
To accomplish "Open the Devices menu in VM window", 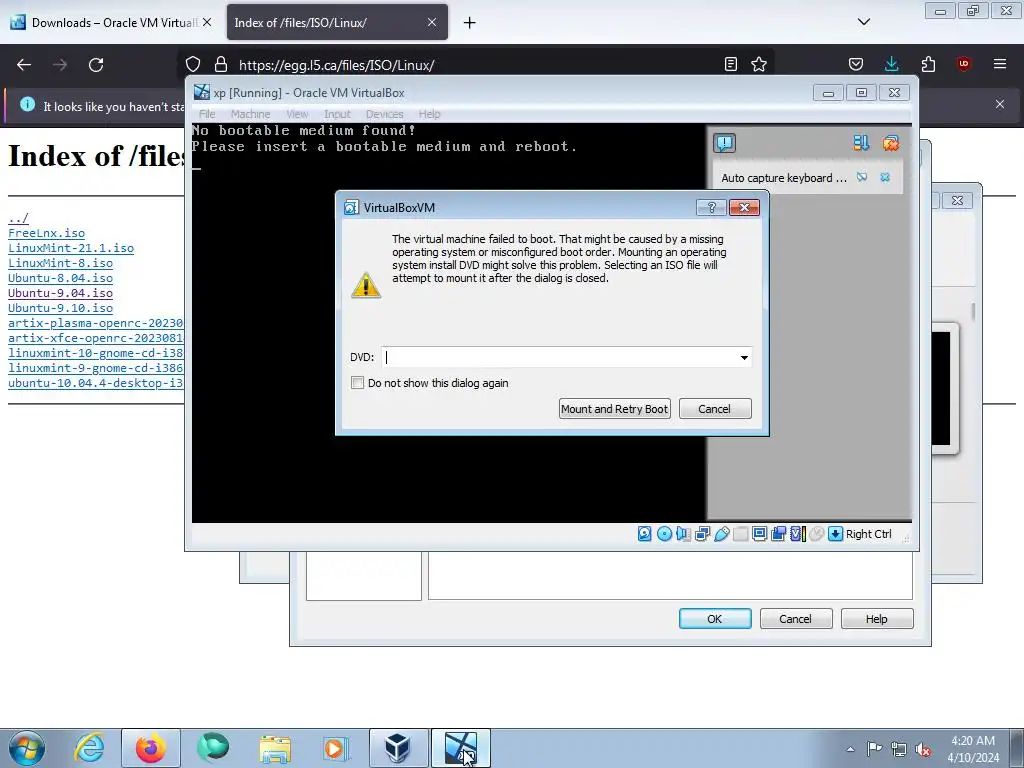I will pyautogui.click(x=385, y=114).
